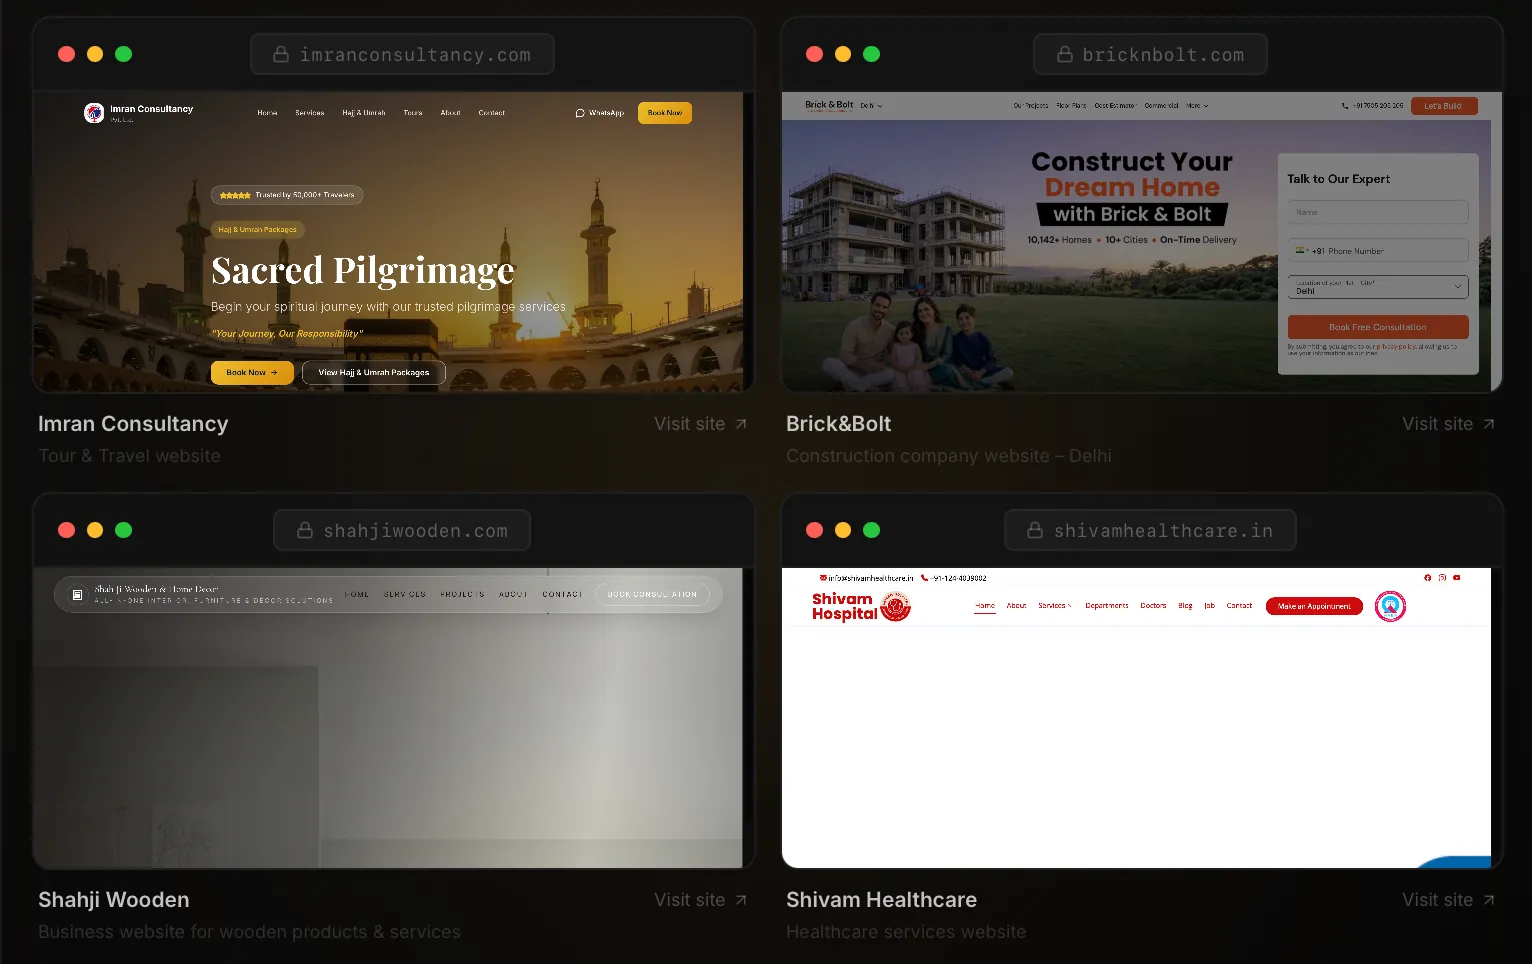This screenshot has width=1532, height=964.
Task: Click the Instagram icon in the Shivam Hospital top bar
Action: point(1442,577)
